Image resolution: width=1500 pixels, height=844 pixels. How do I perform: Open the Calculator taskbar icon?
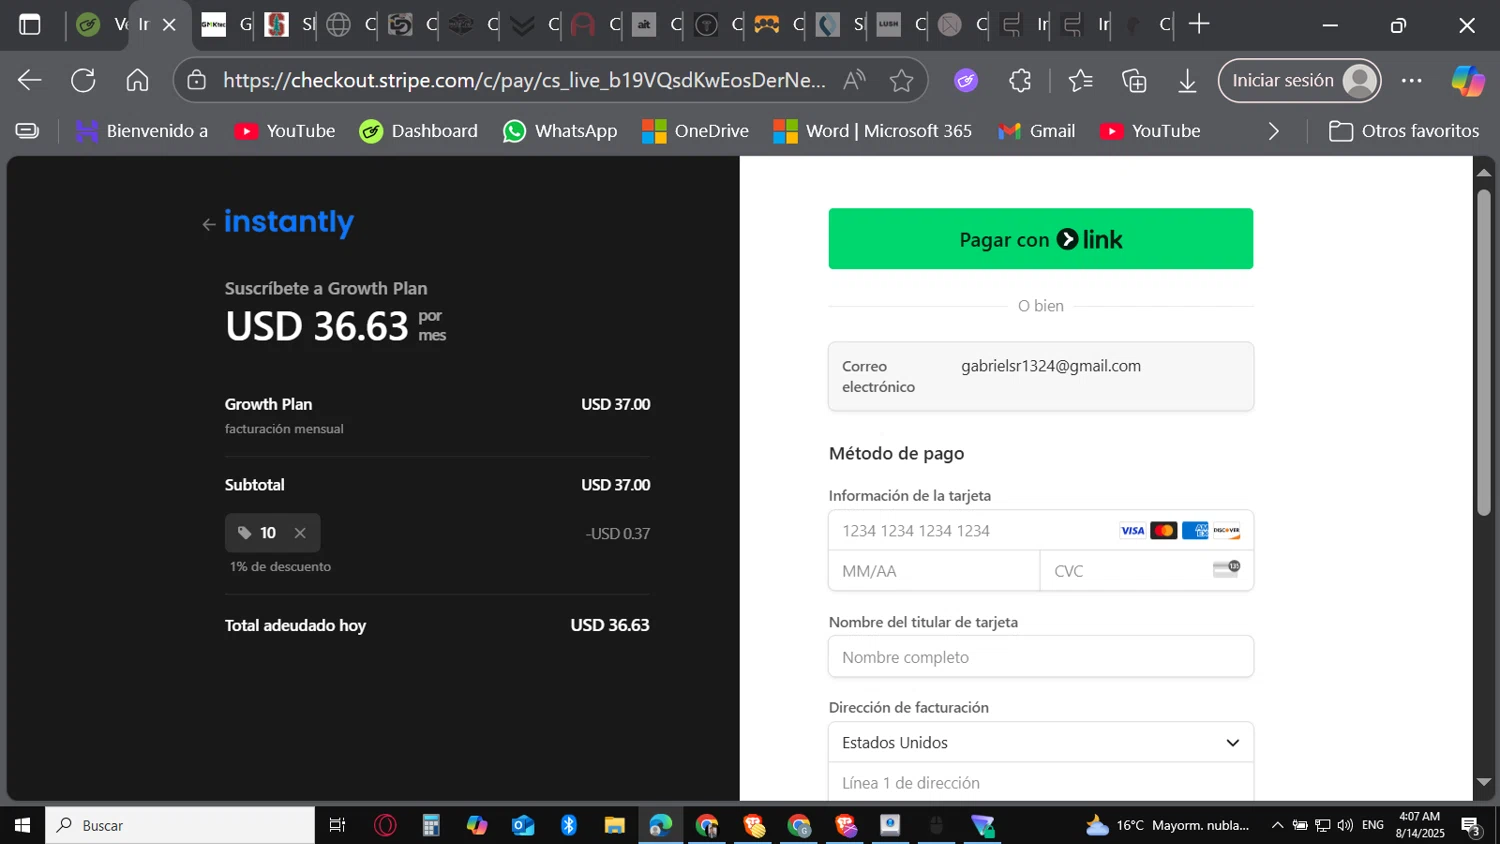point(431,826)
